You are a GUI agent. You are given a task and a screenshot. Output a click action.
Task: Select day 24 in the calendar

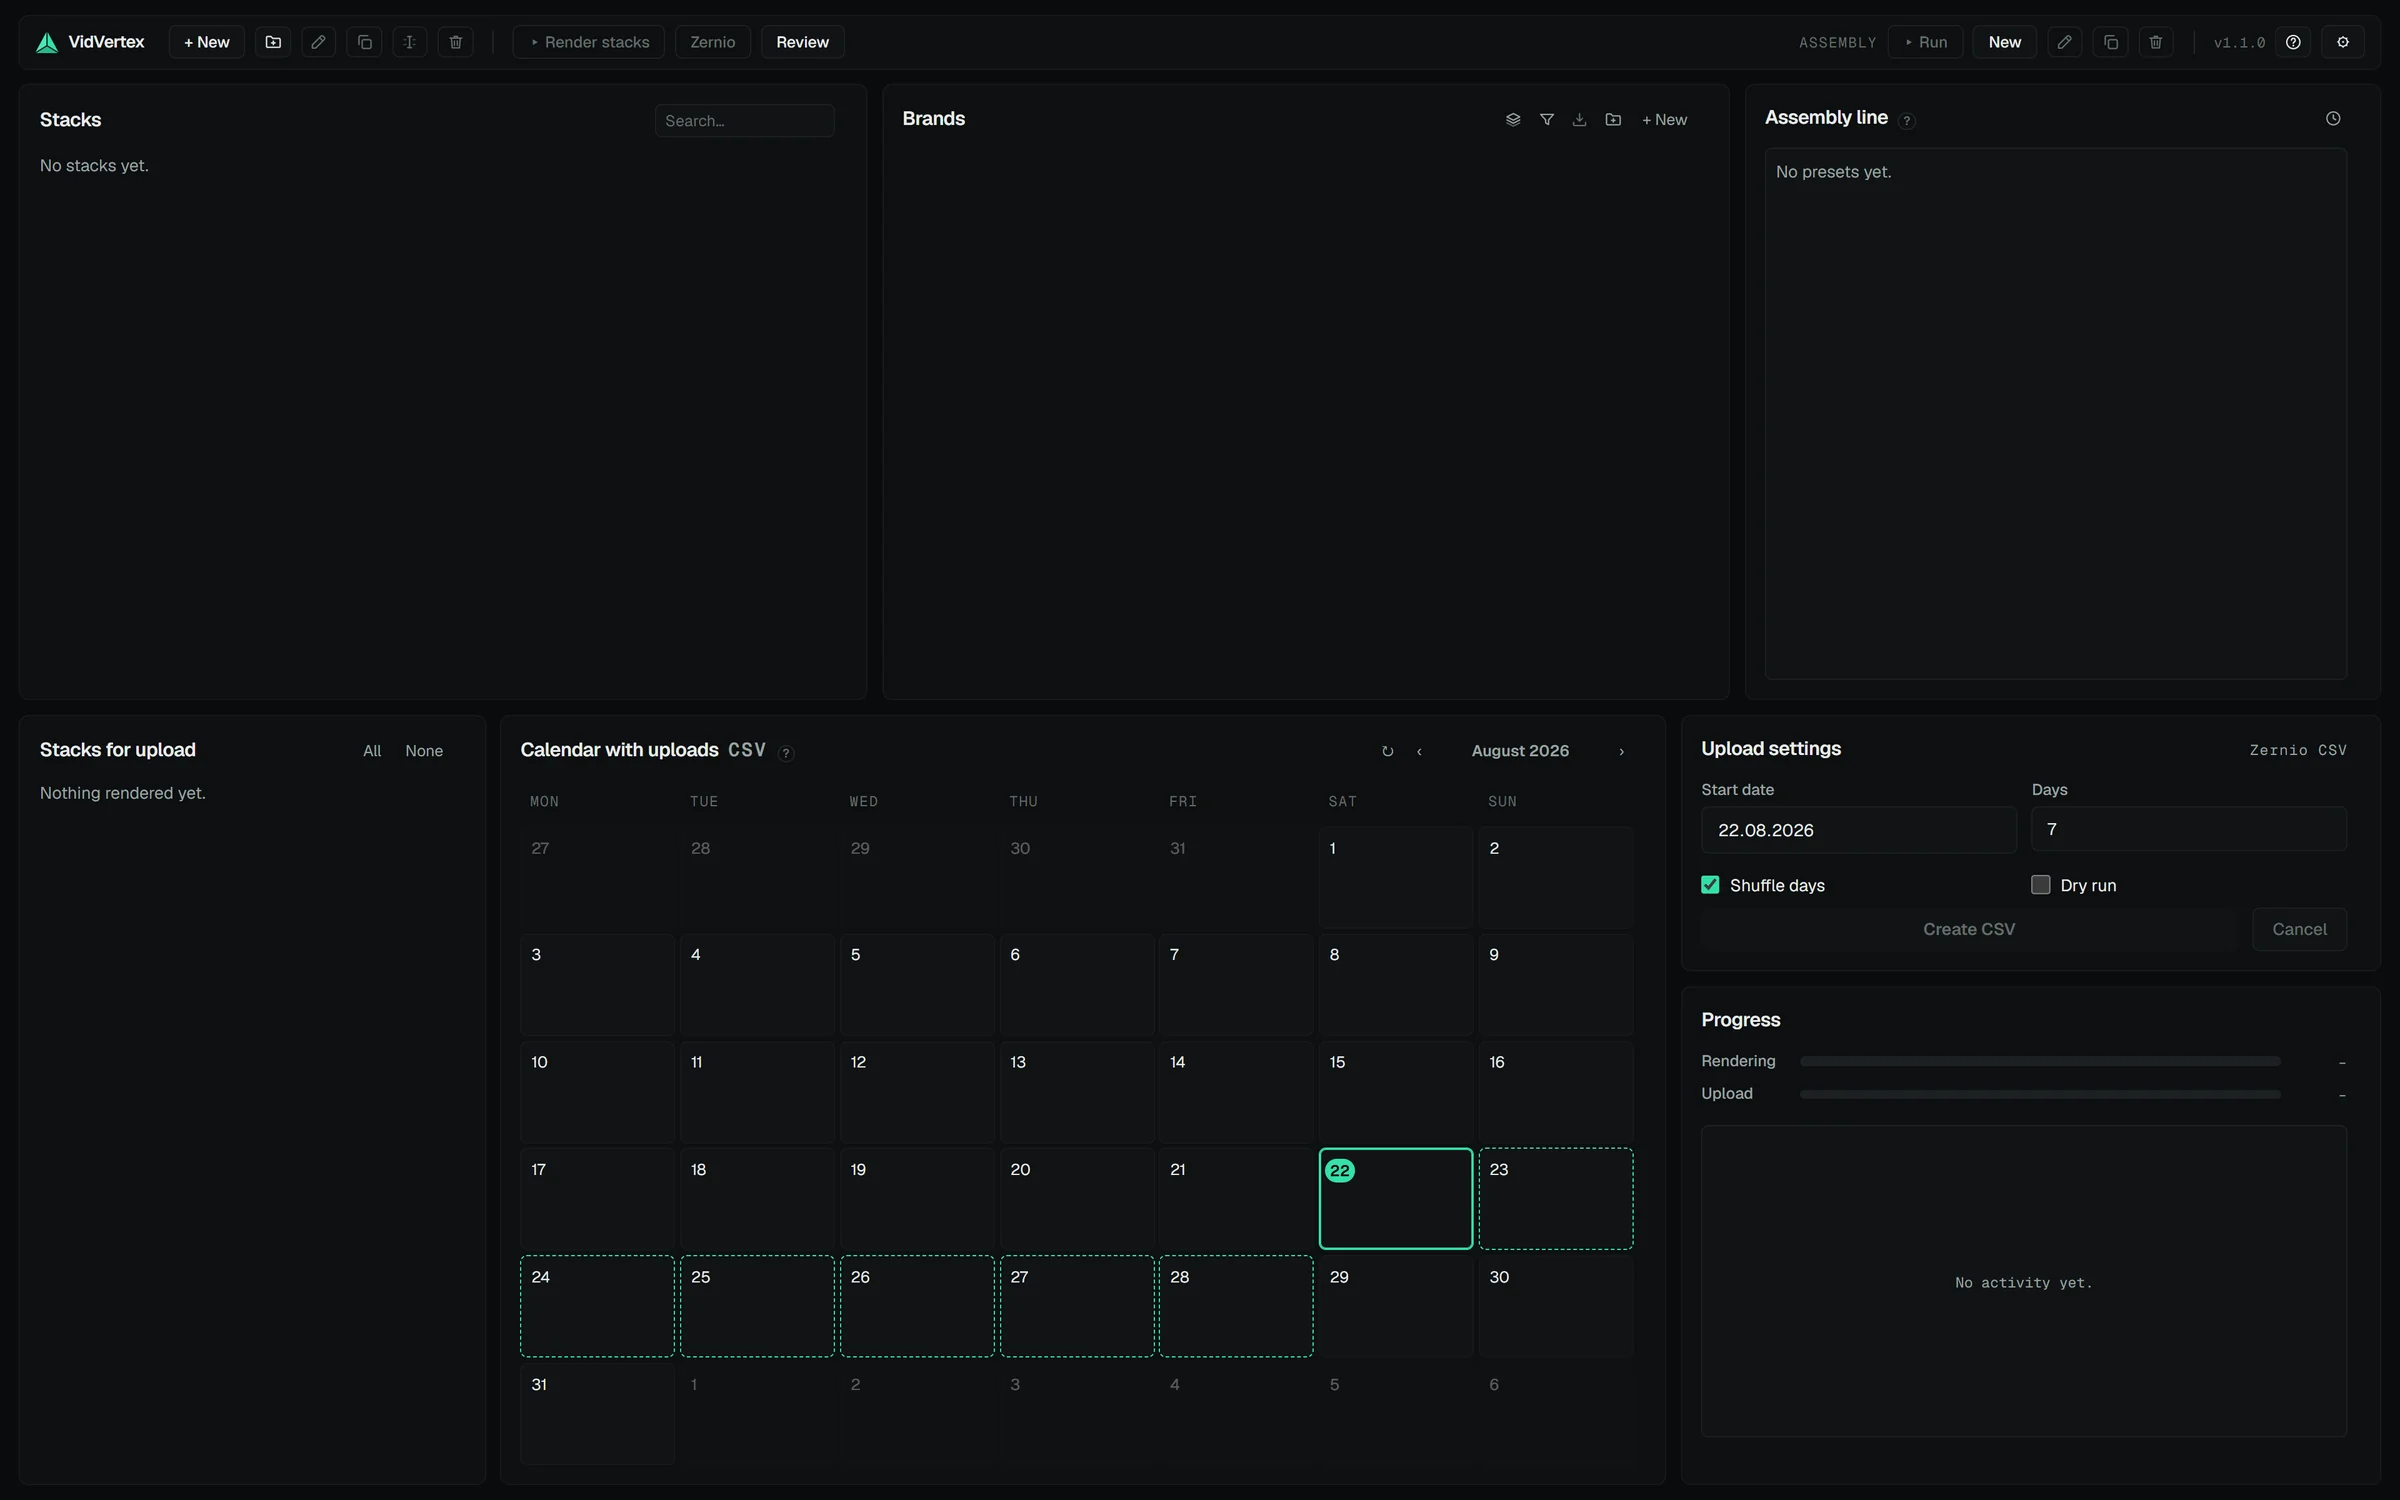[x=598, y=1306]
